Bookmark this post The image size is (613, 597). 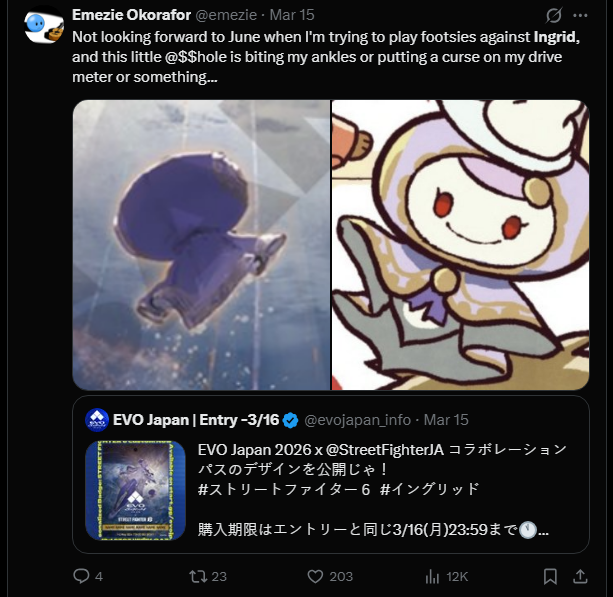550,576
